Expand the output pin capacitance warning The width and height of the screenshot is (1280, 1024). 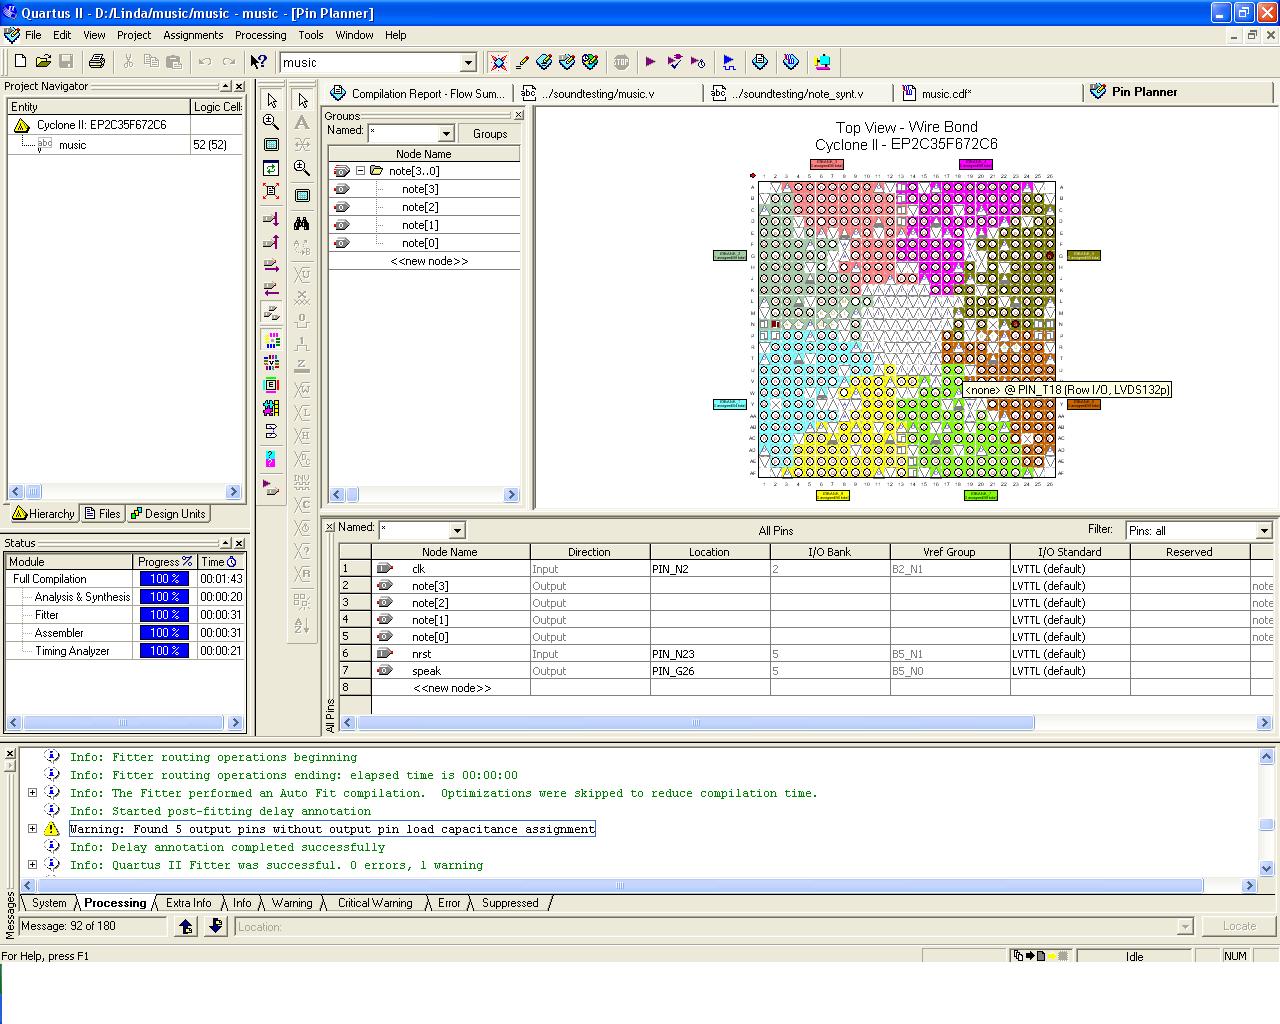(x=32, y=829)
